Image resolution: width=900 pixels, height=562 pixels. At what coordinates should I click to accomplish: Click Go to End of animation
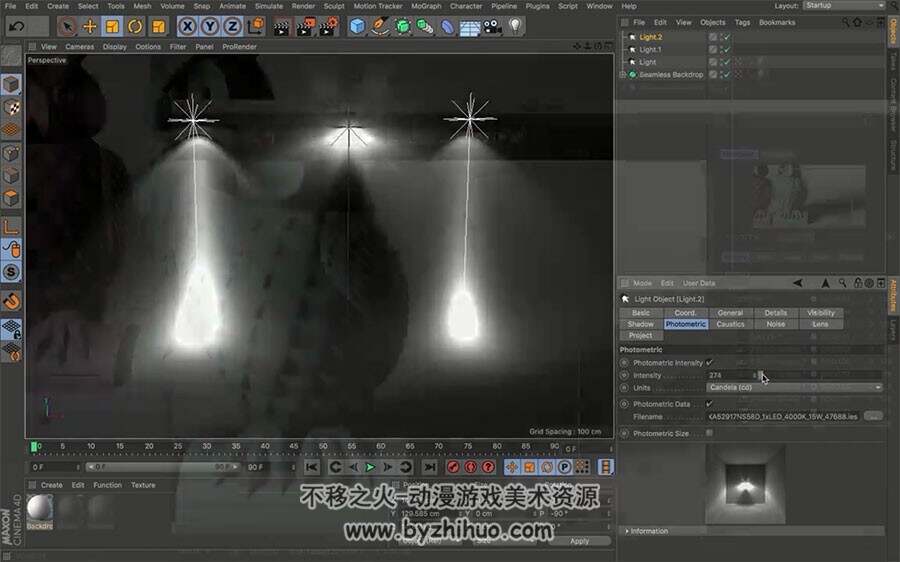[429, 467]
